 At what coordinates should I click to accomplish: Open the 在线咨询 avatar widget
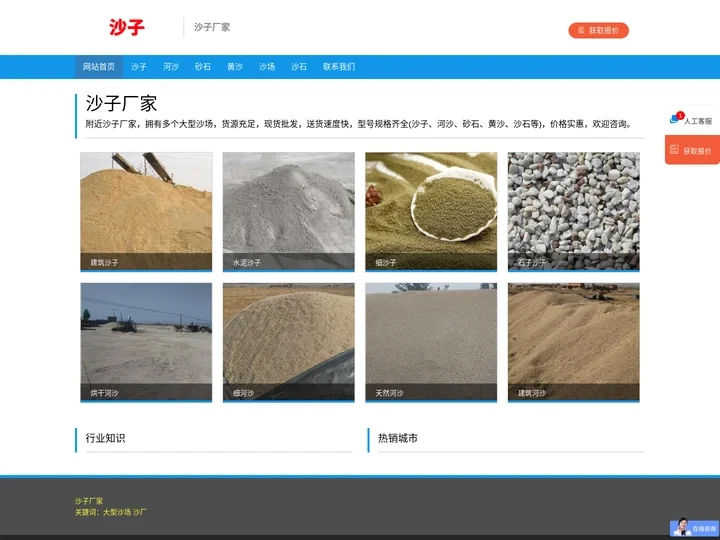pos(682,527)
